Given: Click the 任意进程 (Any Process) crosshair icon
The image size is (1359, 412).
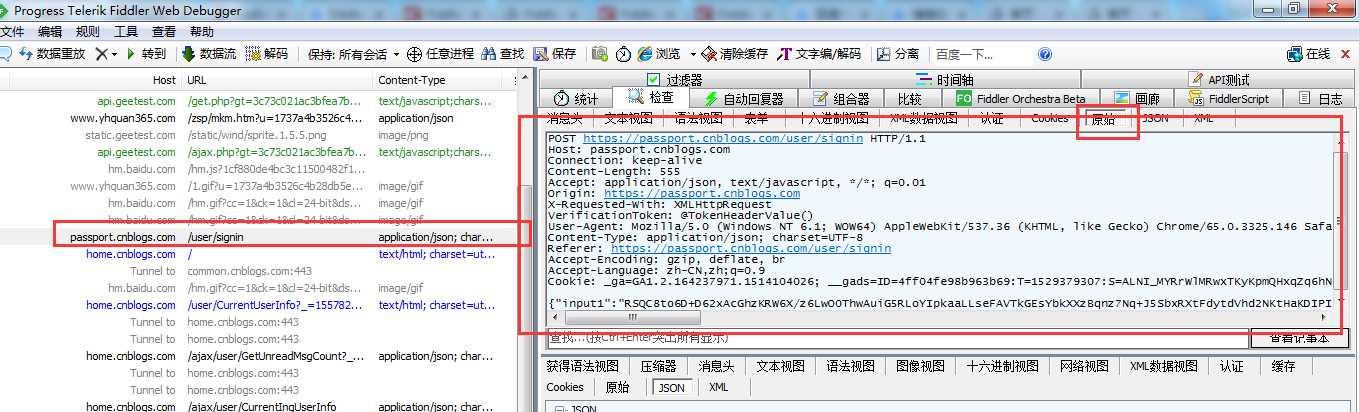Looking at the screenshot, I should pyautogui.click(x=414, y=54).
